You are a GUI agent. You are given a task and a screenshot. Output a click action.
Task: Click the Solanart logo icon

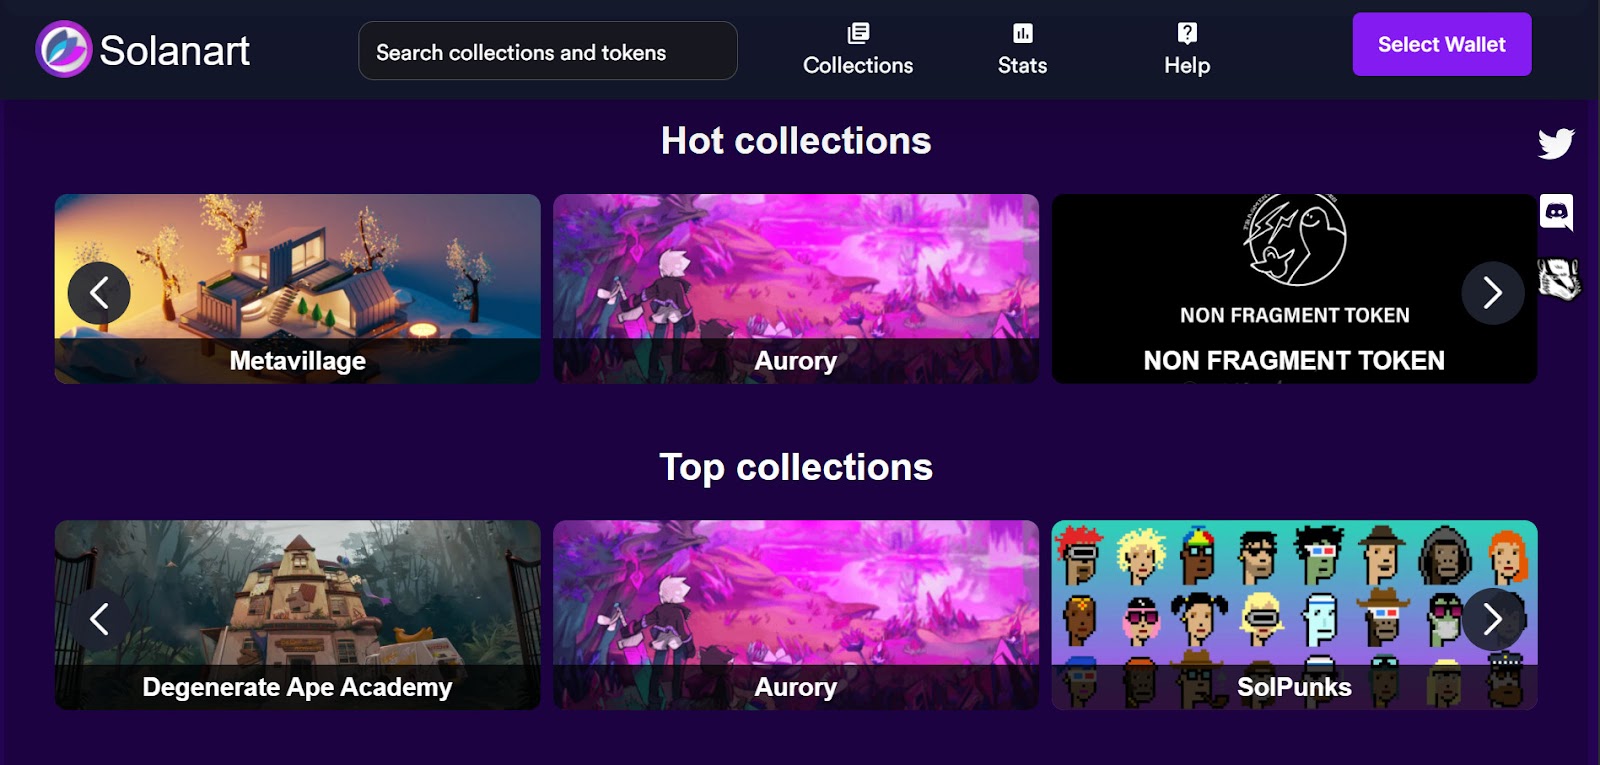click(64, 49)
